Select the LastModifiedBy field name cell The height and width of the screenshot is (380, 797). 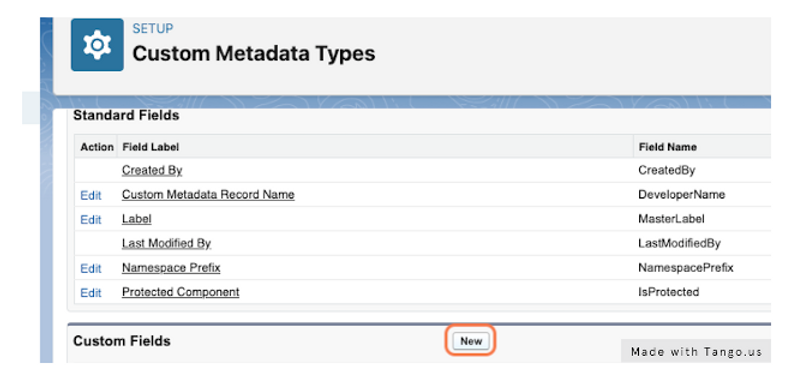(x=680, y=243)
